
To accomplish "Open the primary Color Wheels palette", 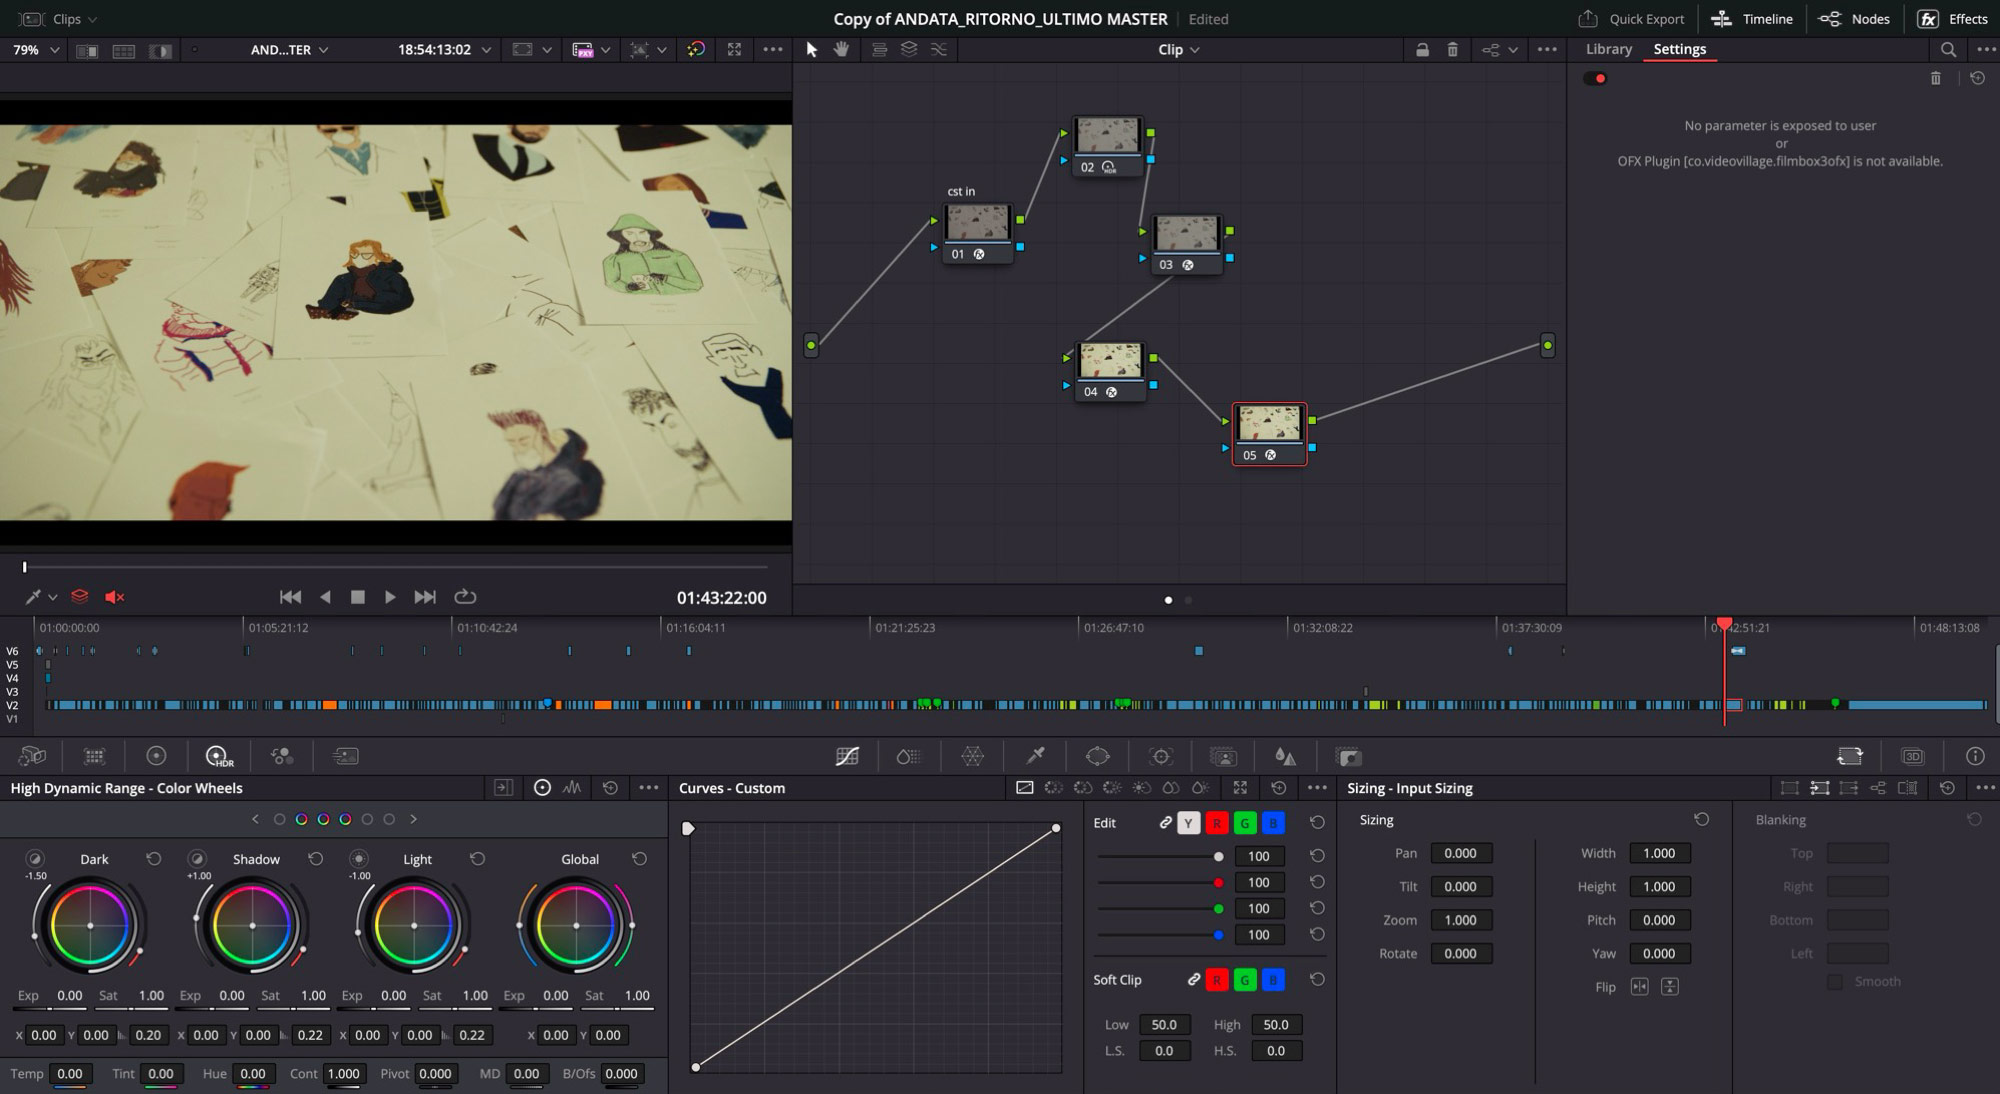I will tap(156, 756).
